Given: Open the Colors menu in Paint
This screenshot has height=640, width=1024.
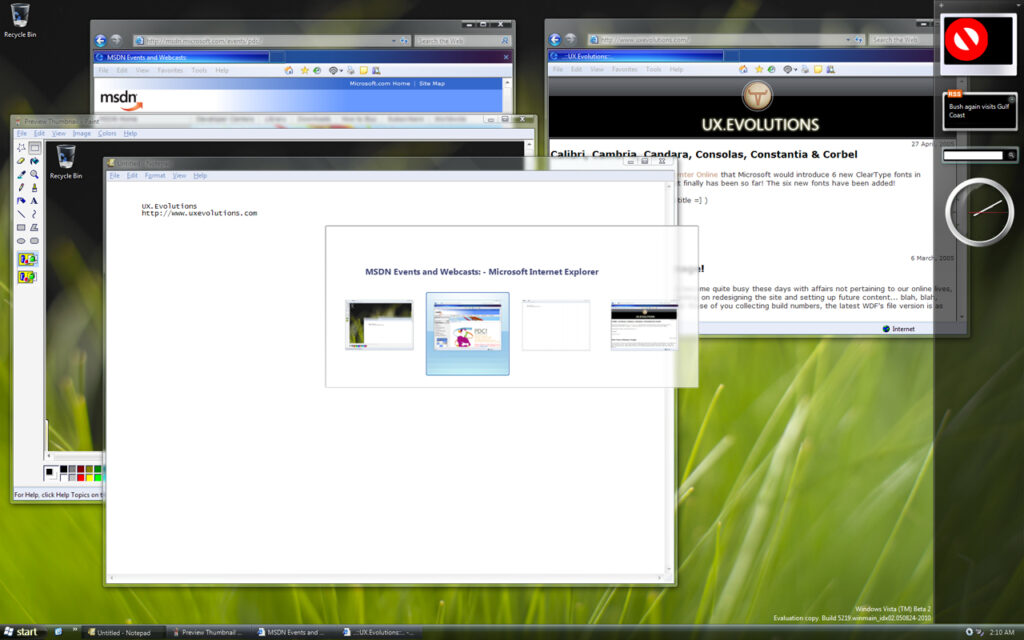Looking at the screenshot, I should point(107,133).
